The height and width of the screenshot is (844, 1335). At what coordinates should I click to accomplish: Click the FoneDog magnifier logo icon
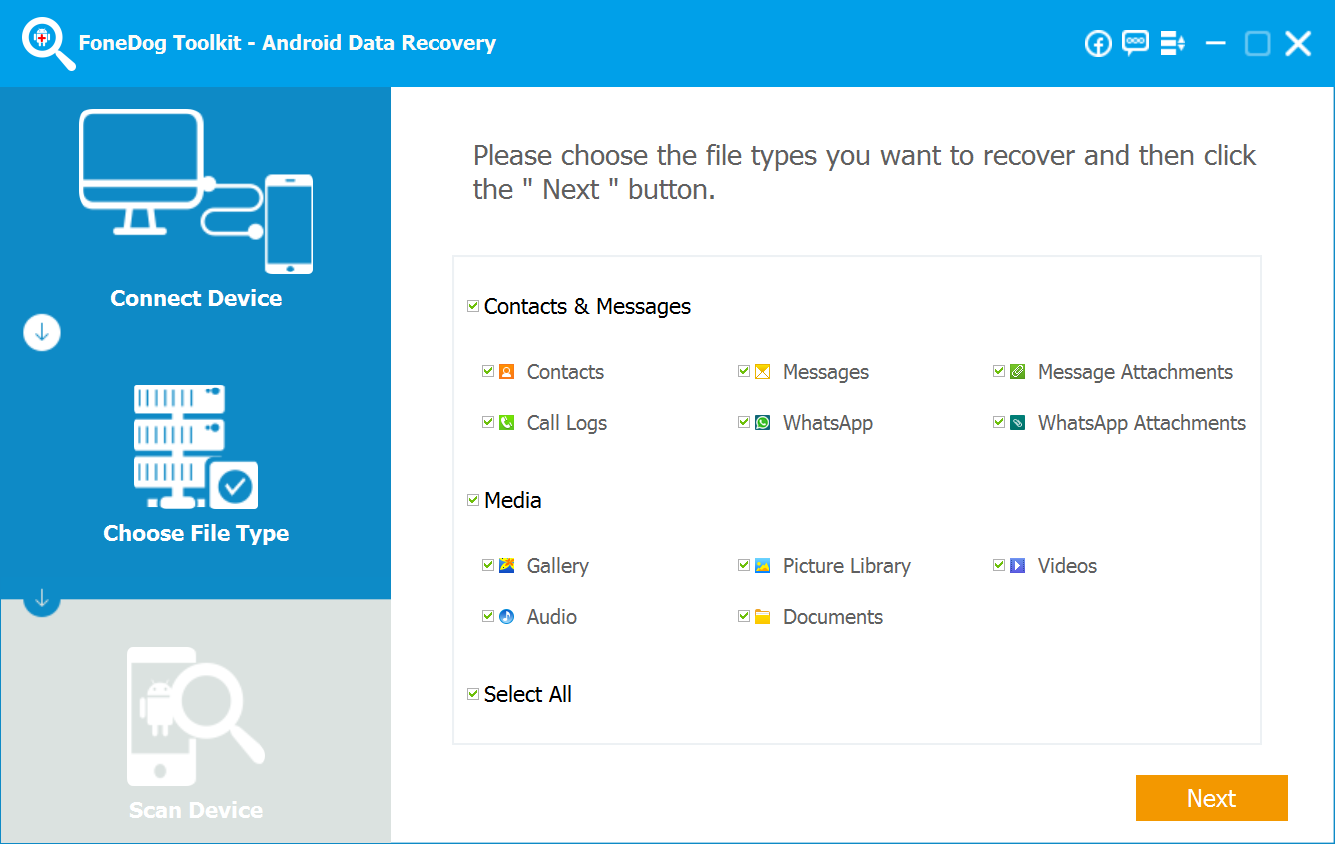click(48, 44)
